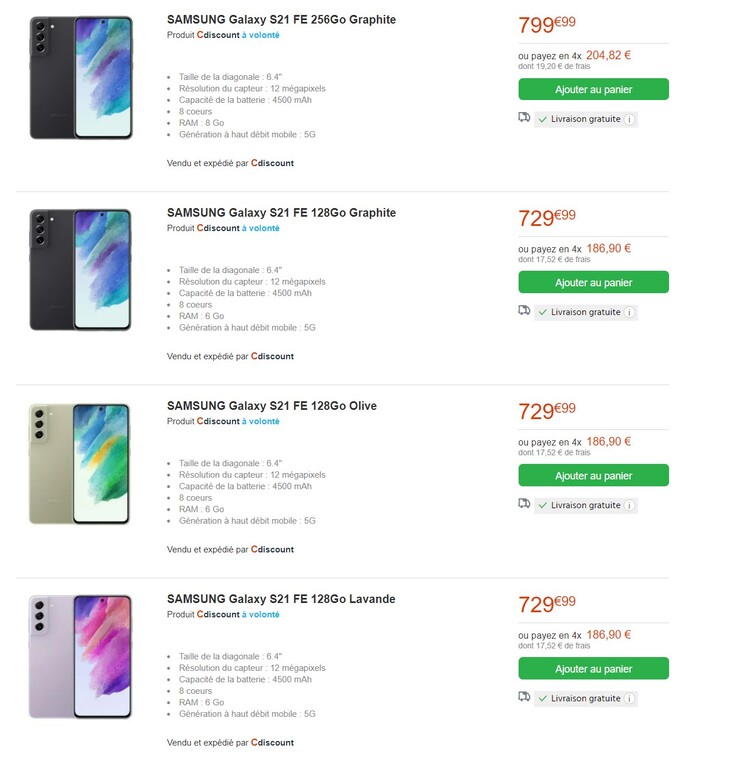Add Galaxy S21 FE 128Go Lavande to cart
The height and width of the screenshot is (768, 738).
(593, 668)
